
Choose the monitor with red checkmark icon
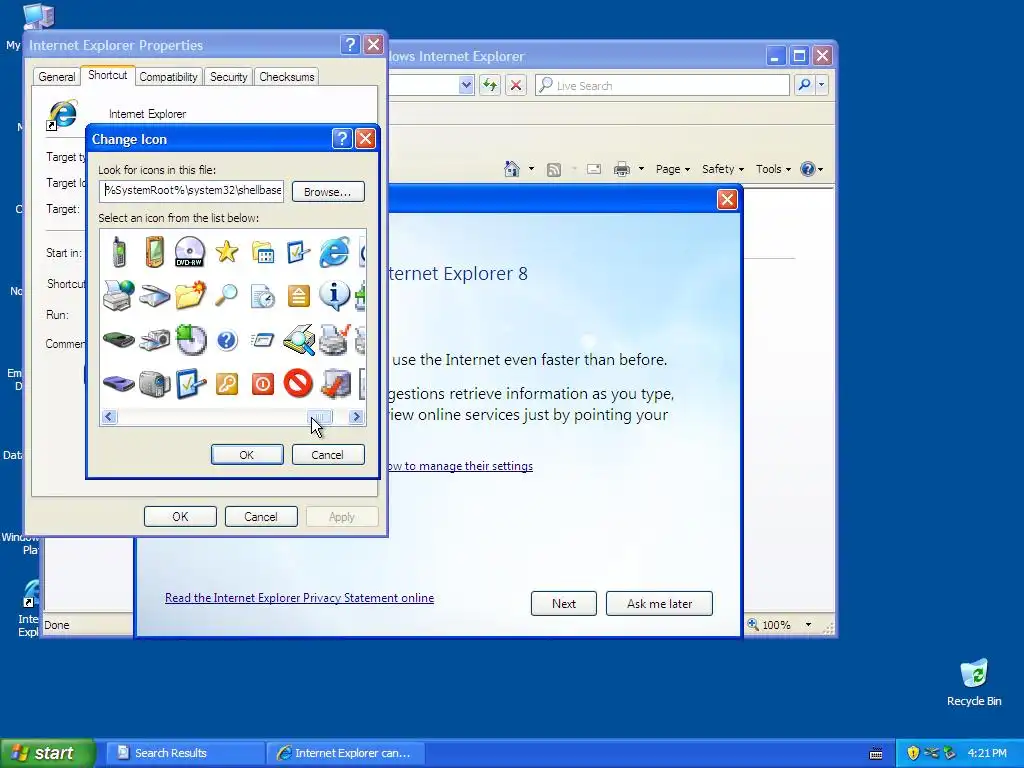(336, 384)
